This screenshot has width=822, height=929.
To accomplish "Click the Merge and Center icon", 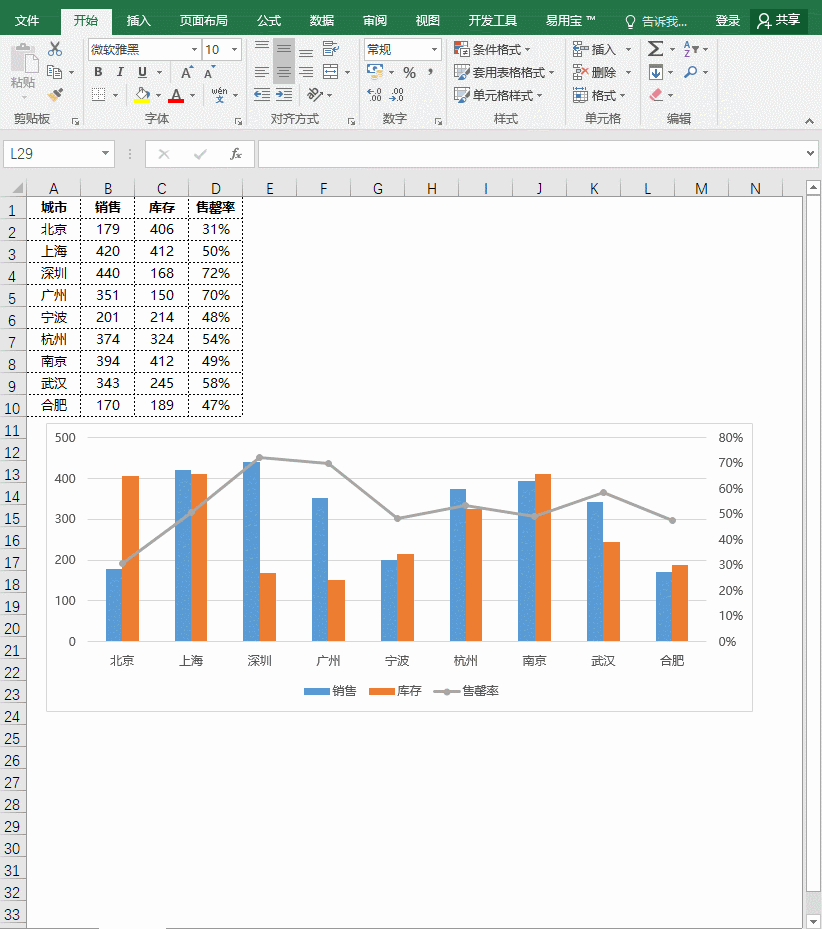I will (x=331, y=72).
